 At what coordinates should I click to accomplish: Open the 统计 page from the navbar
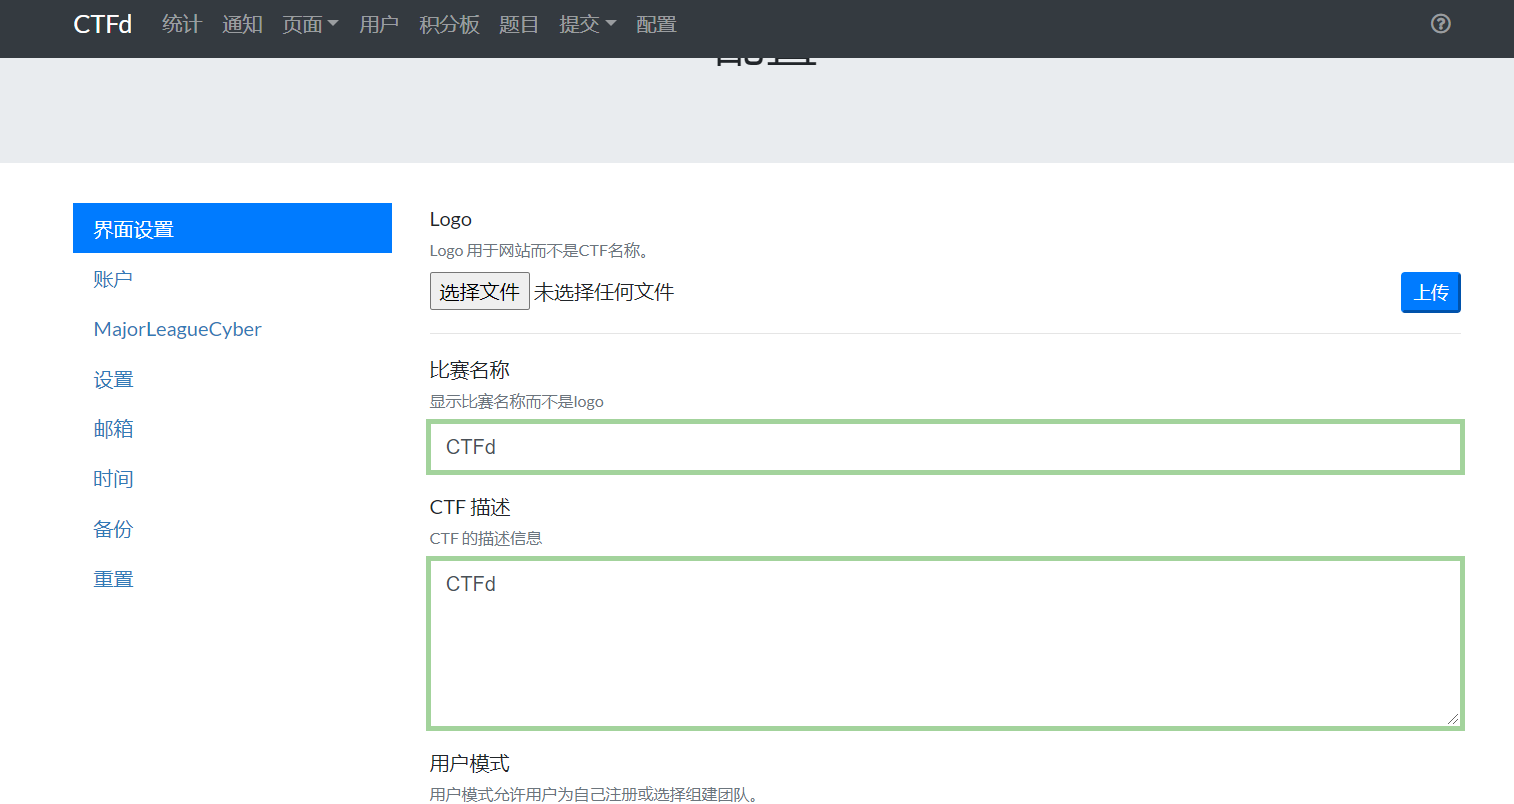181,24
